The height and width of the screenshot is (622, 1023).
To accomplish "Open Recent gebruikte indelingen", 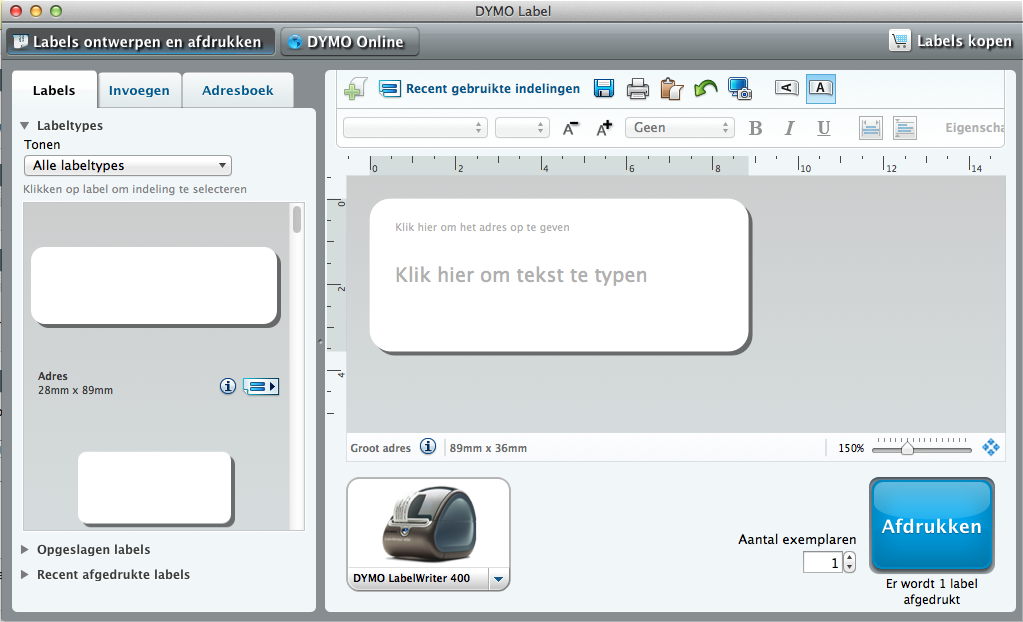I will [480, 89].
